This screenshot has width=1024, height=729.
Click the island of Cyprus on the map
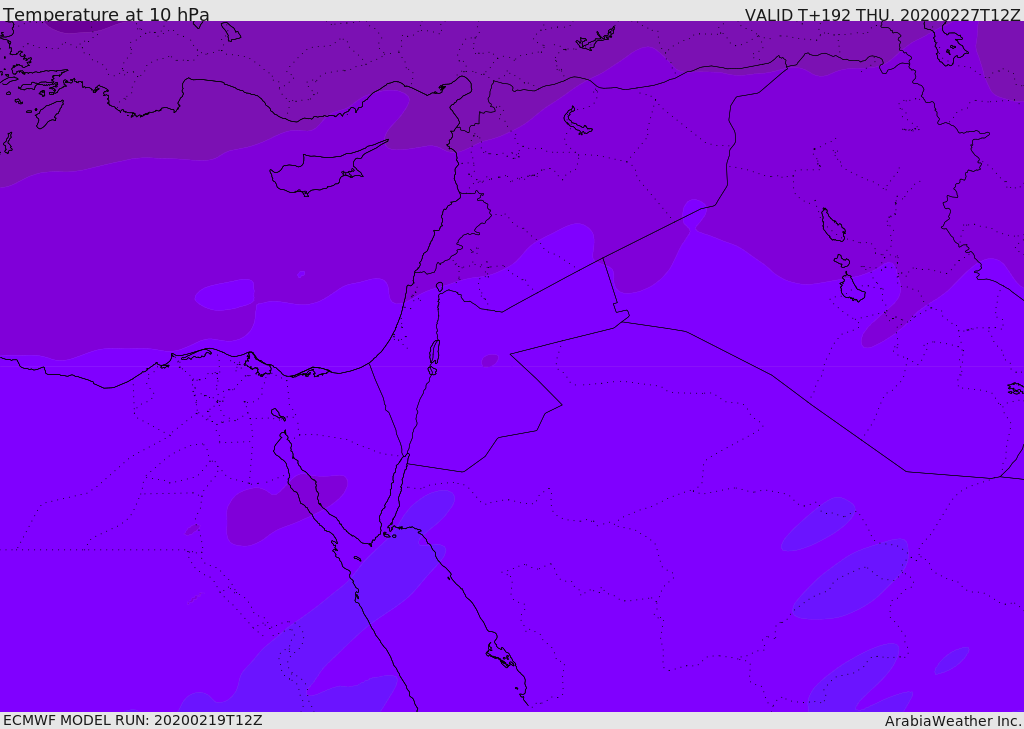[320, 172]
